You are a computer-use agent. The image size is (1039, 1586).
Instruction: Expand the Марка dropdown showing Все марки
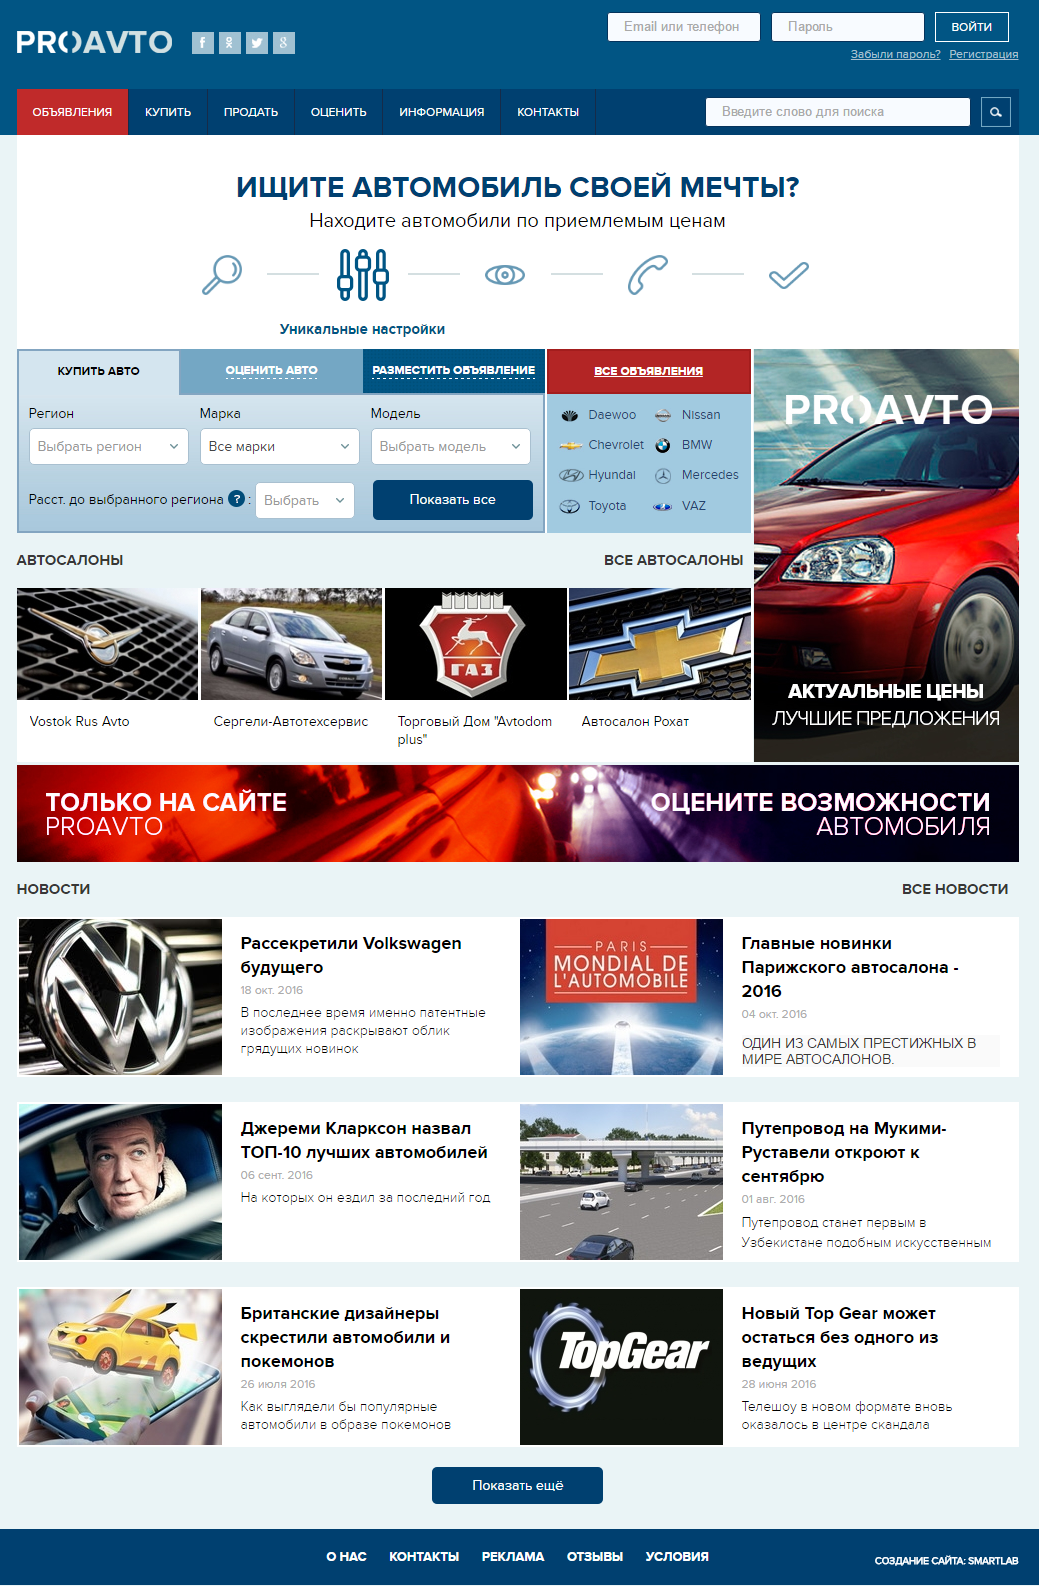point(280,446)
